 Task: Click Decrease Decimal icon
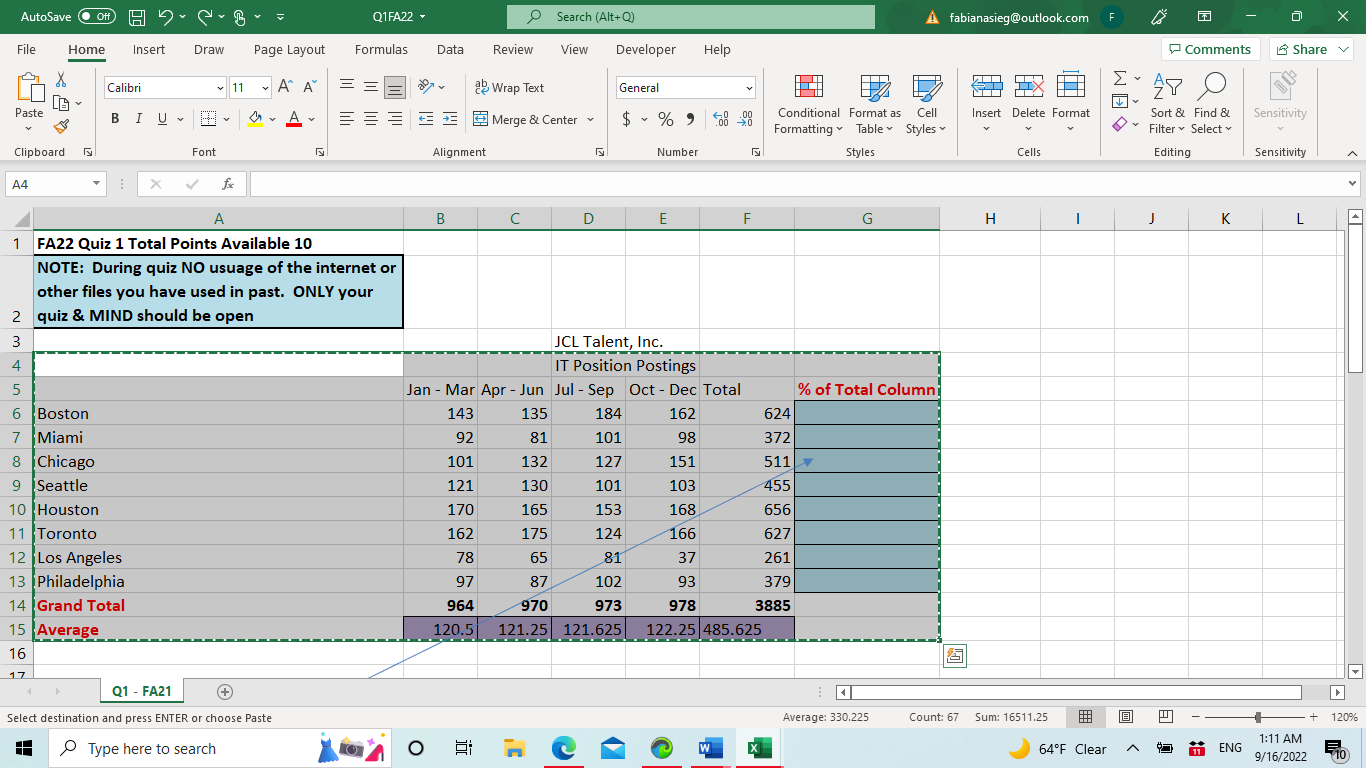745,119
